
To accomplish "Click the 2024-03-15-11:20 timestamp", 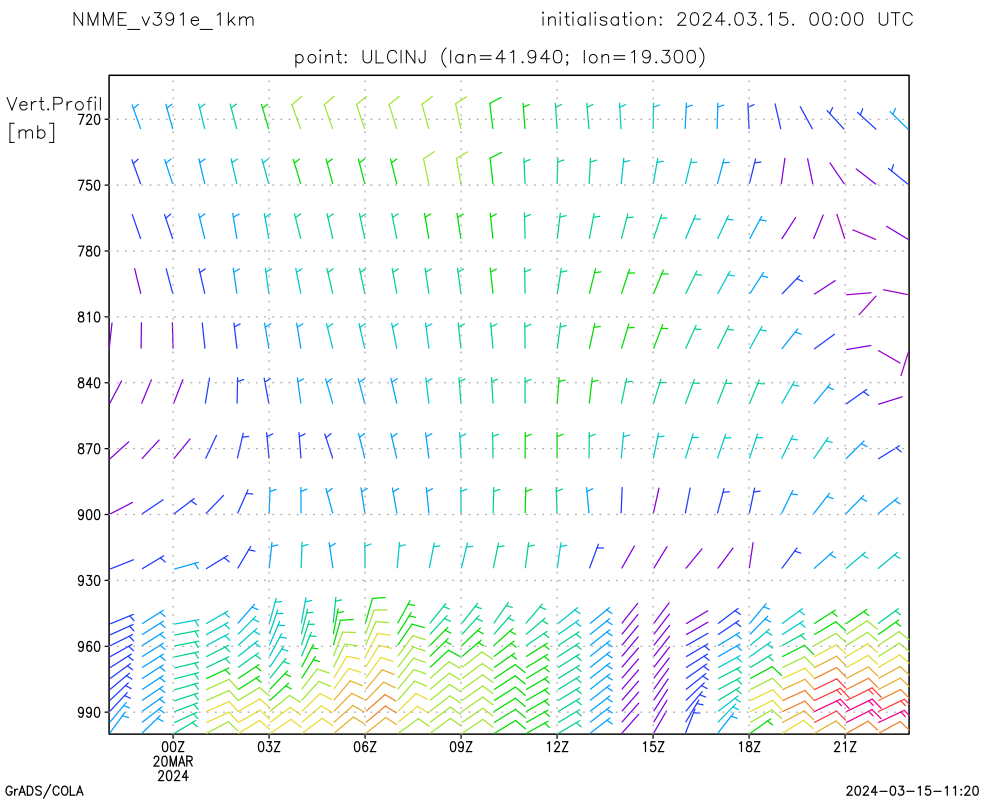I will [x=913, y=791].
